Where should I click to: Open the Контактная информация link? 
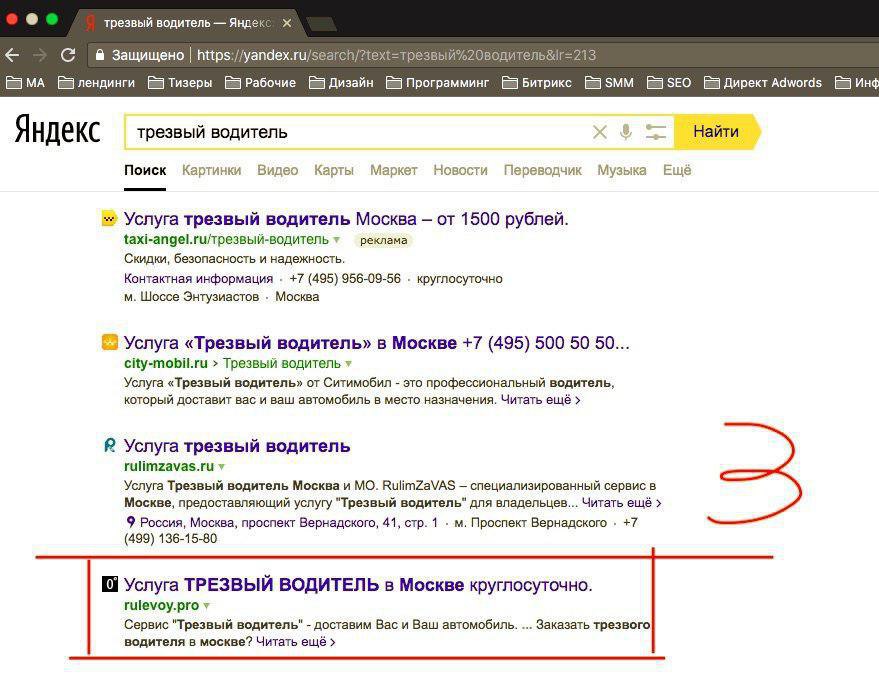(198, 279)
